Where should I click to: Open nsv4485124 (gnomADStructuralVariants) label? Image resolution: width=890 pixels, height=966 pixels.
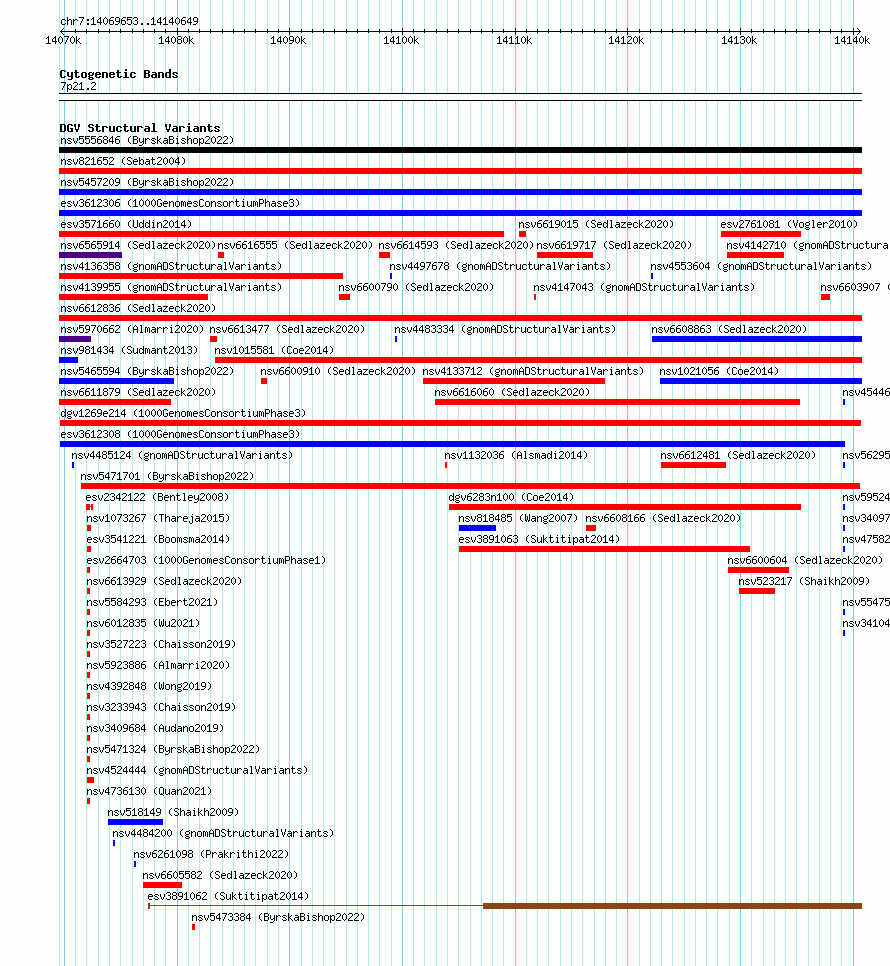tap(182, 455)
